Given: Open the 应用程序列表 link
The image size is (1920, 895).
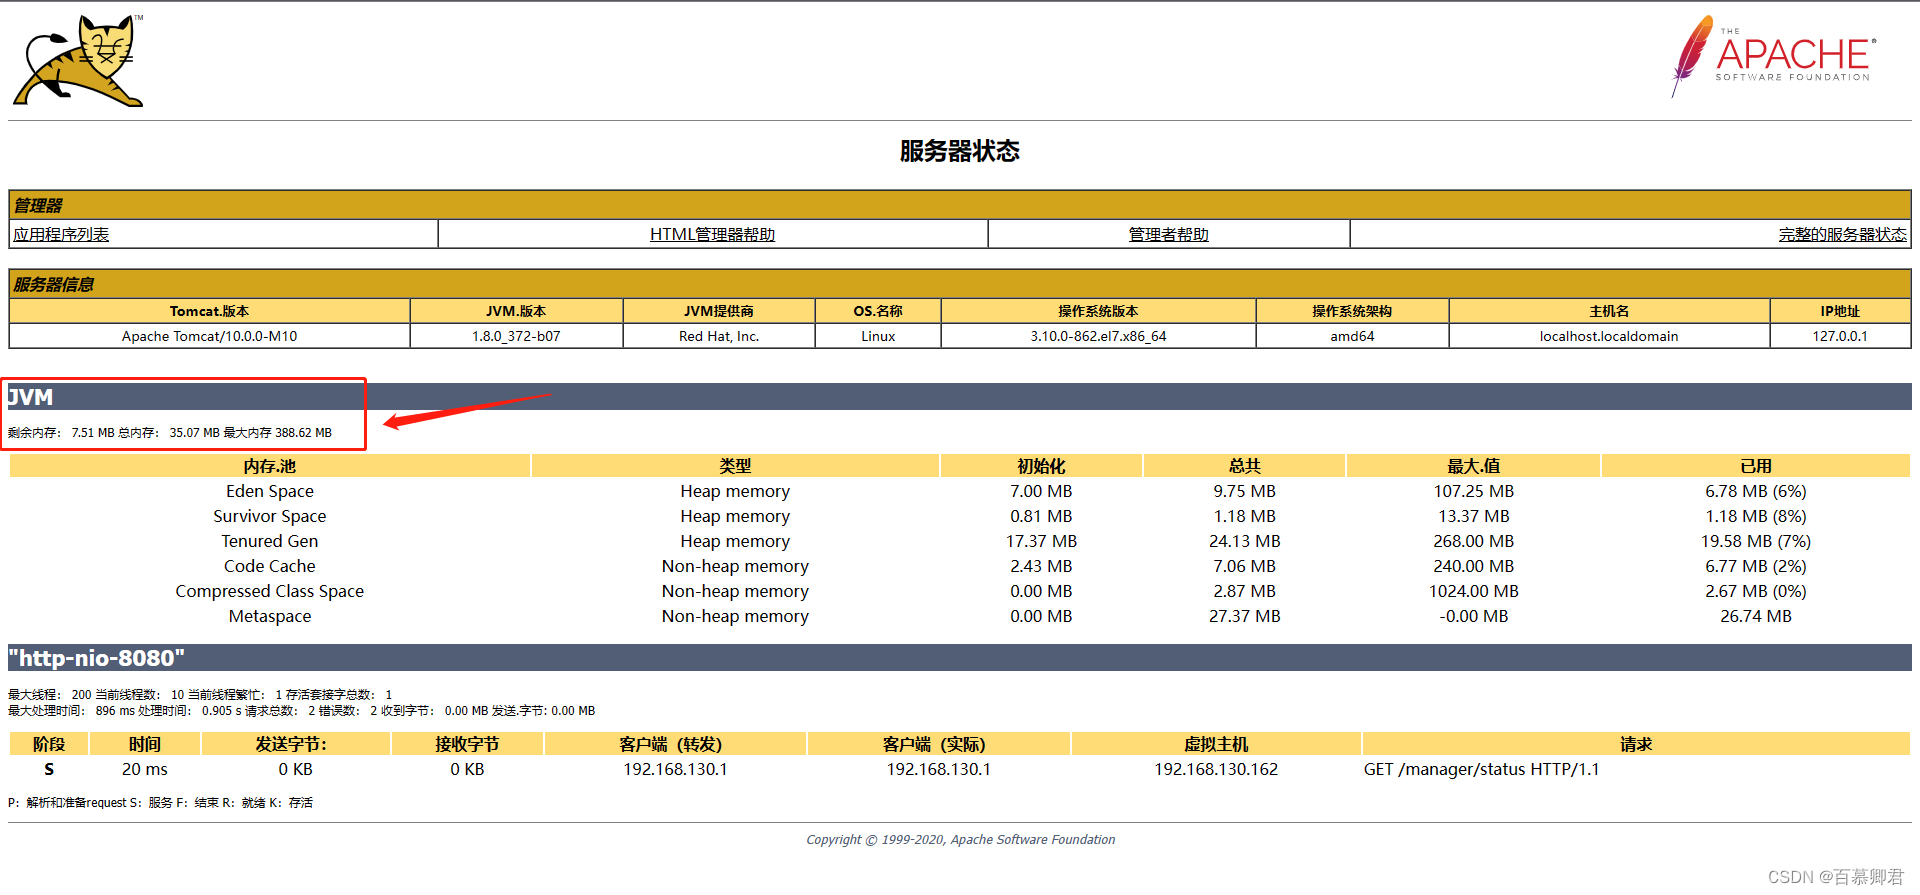Looking at the screenshot, I should coord(61,234).
